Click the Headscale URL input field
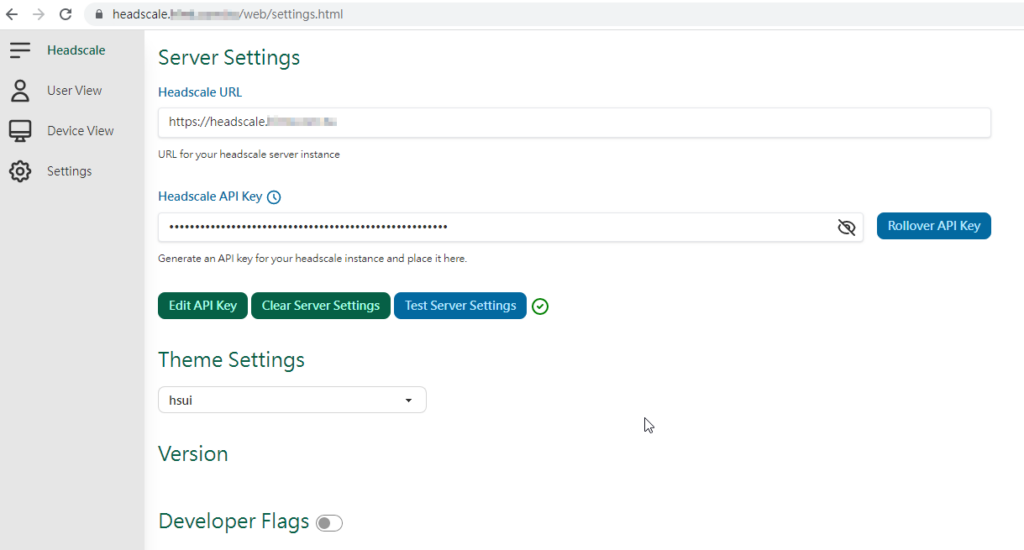The height and width of the screenshot is (550, 1024). click(x=574, y=122)
